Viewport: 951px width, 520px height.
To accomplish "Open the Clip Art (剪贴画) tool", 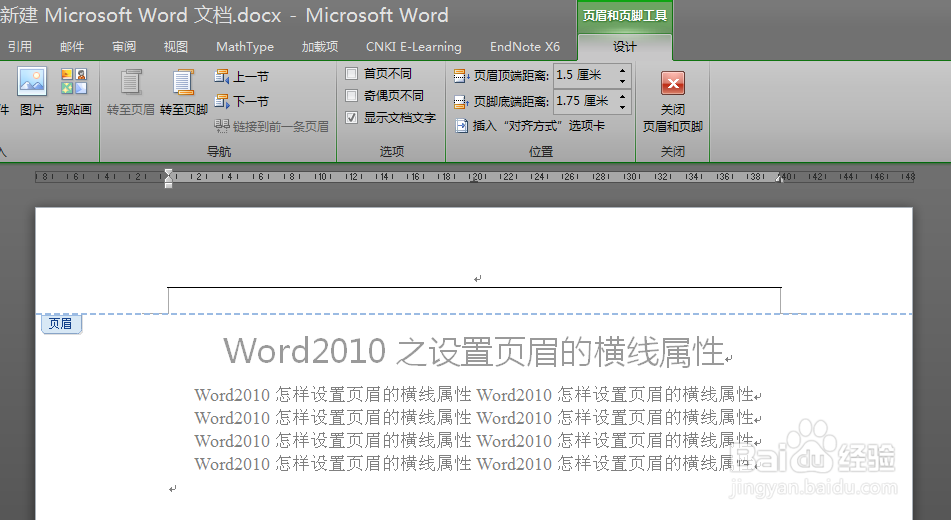I will point(73,92).
